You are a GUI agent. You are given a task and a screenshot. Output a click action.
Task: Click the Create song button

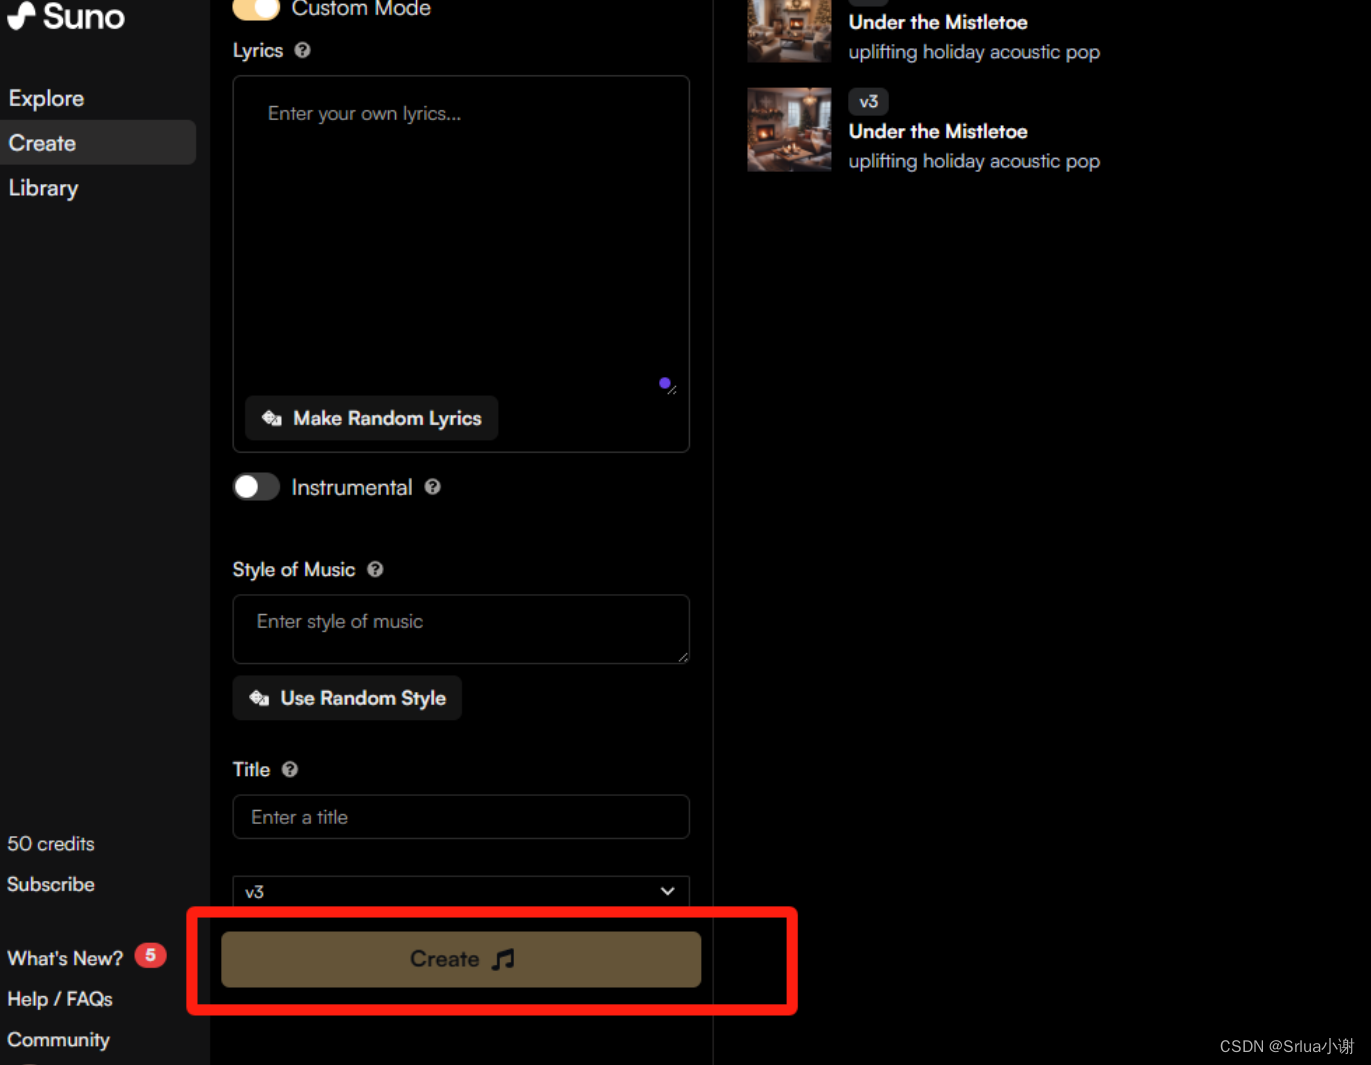461,959
